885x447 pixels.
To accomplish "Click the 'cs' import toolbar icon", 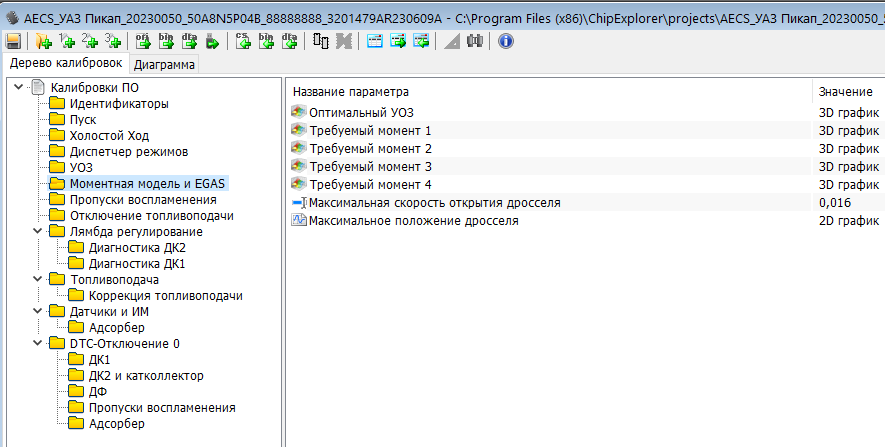I will click(x=243, y=41).
